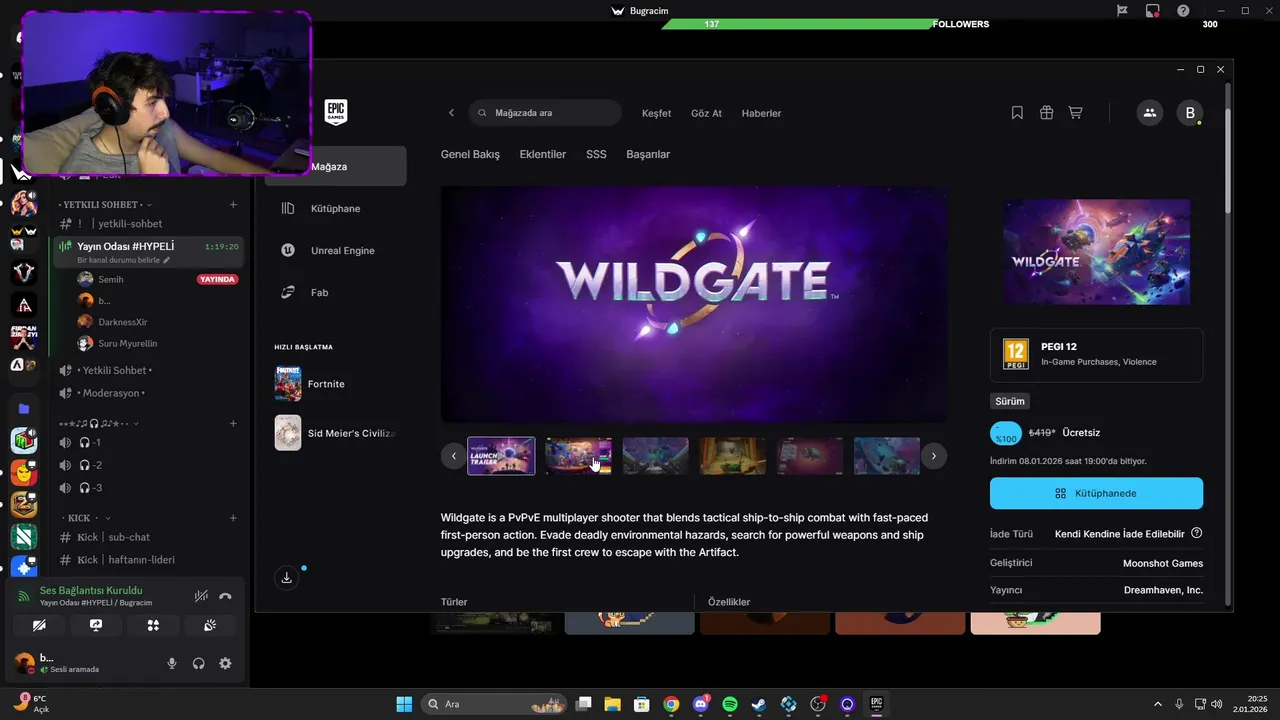
Task: Select the third Wildgate screenshot thumbnail
Action: pos(655,456)
